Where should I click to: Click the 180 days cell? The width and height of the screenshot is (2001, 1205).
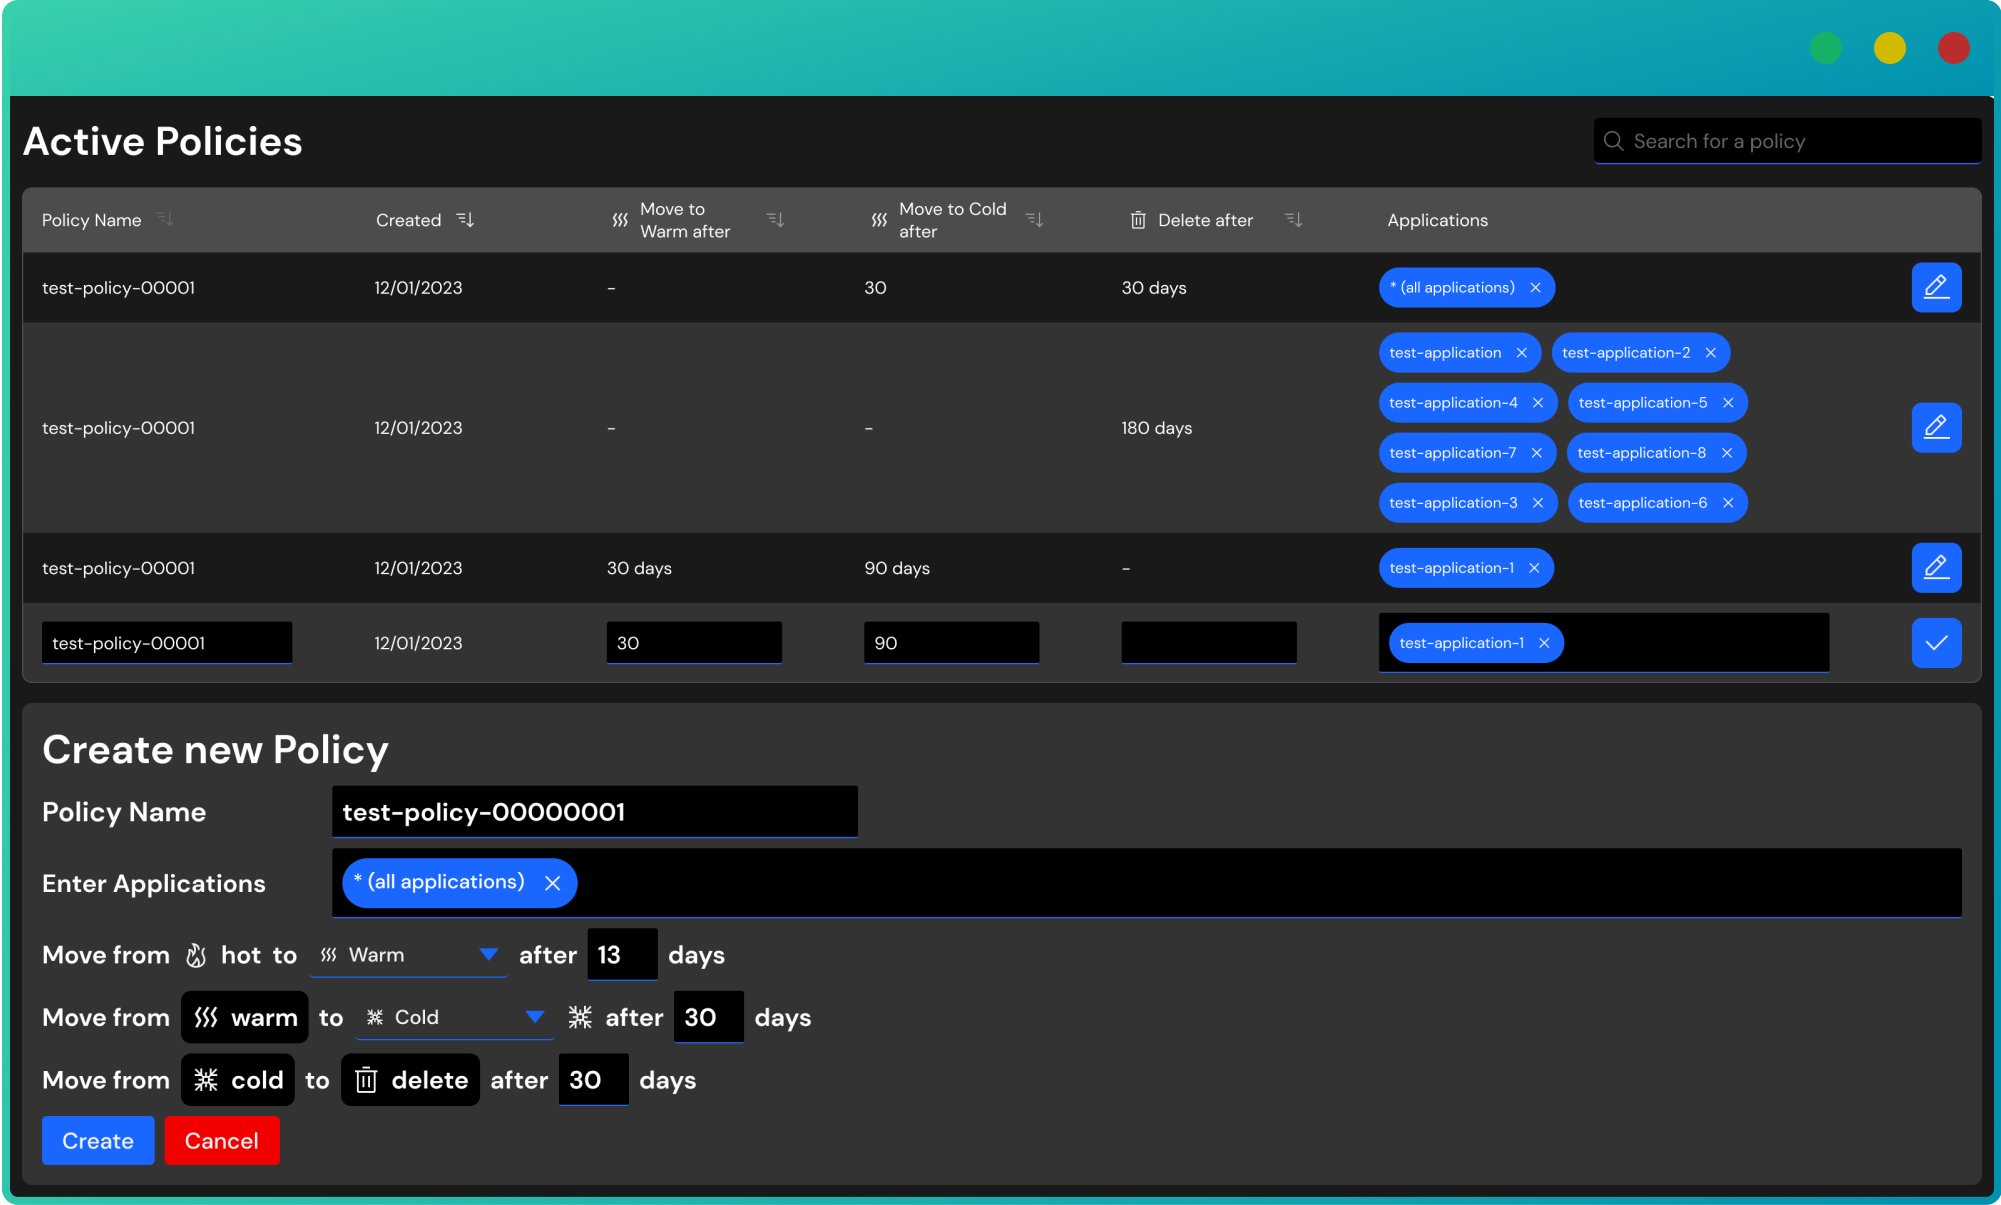(1156, 428)
